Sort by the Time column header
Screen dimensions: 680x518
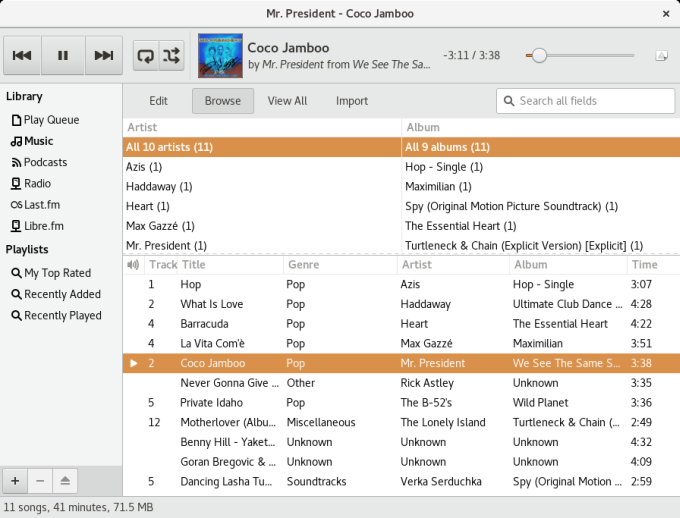[x=653, y=265]
